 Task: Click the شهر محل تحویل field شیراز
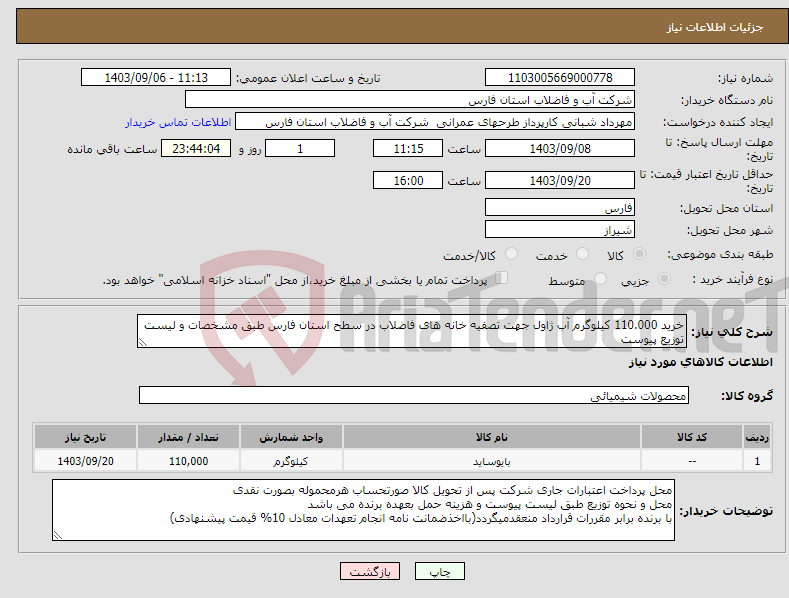[560, 230]
